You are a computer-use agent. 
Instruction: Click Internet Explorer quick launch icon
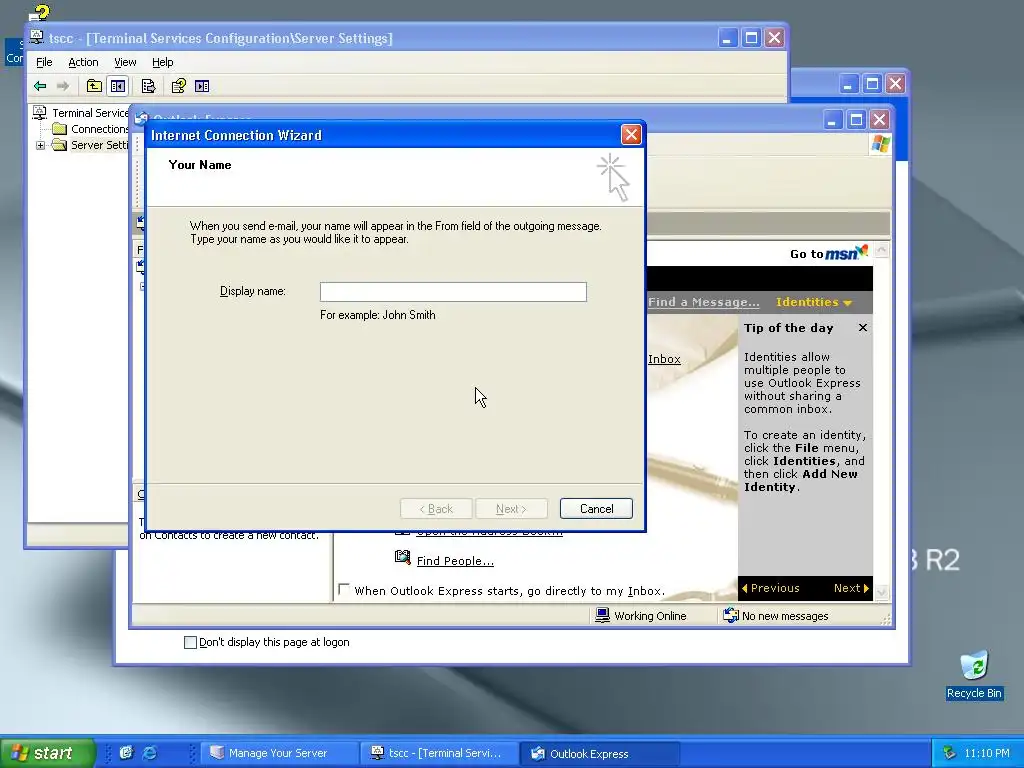point(150,753)
